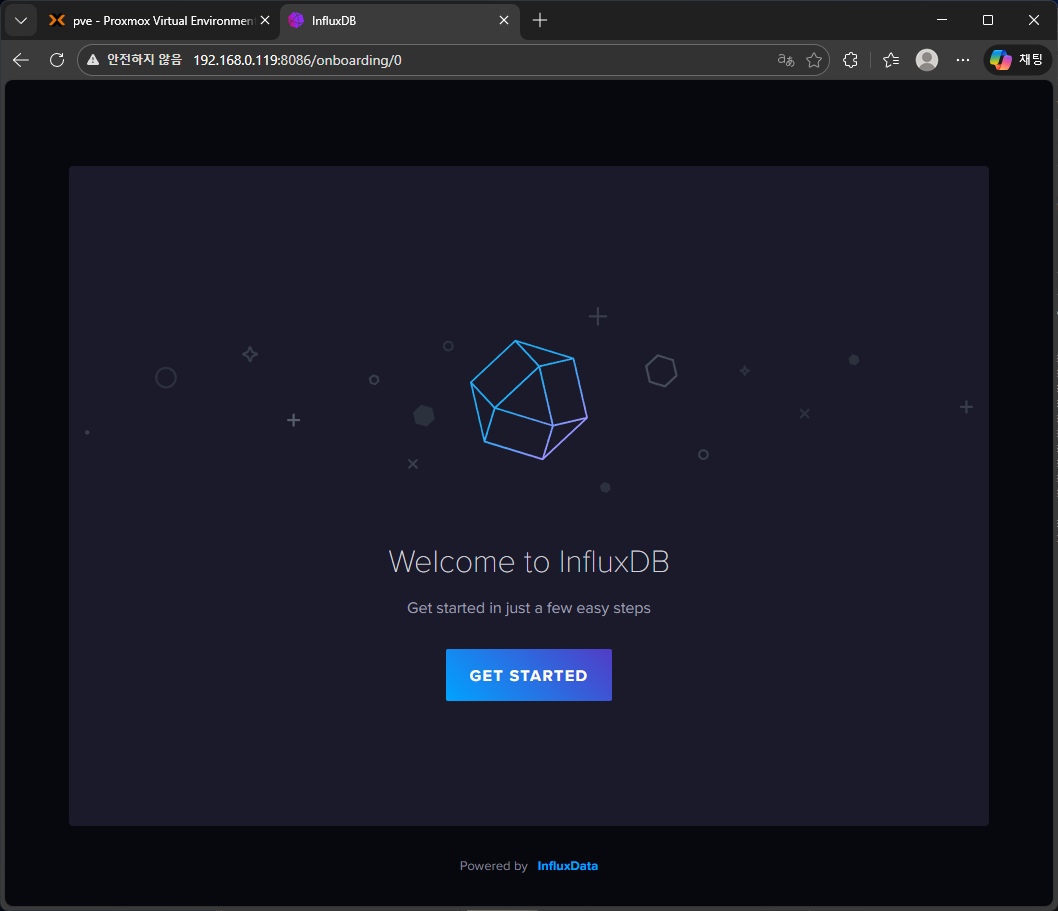Click the Welcome to InfluxDB heading
1058x911 pixels.
(528, 561)
